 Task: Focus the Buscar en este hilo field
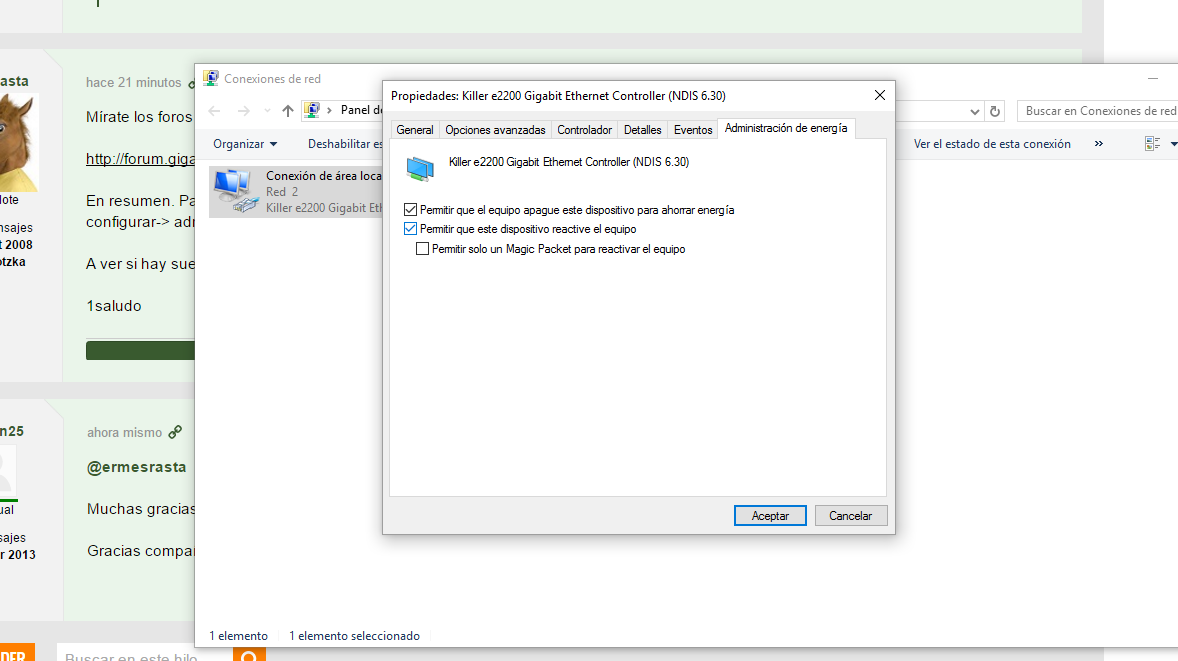click(x=144, y=655)
